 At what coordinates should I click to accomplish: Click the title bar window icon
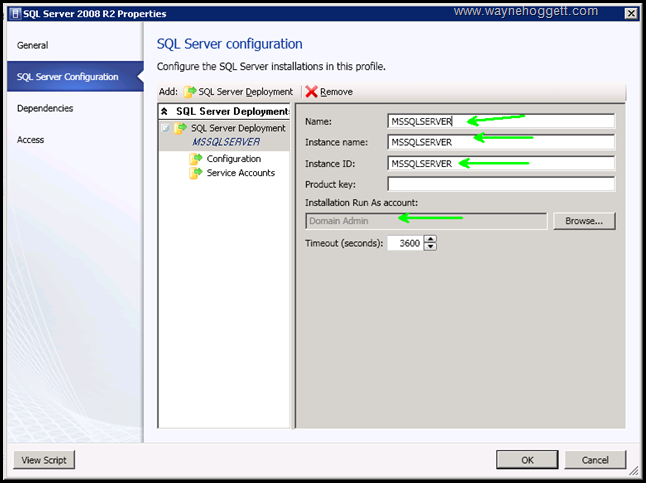(x=13, y=14)
